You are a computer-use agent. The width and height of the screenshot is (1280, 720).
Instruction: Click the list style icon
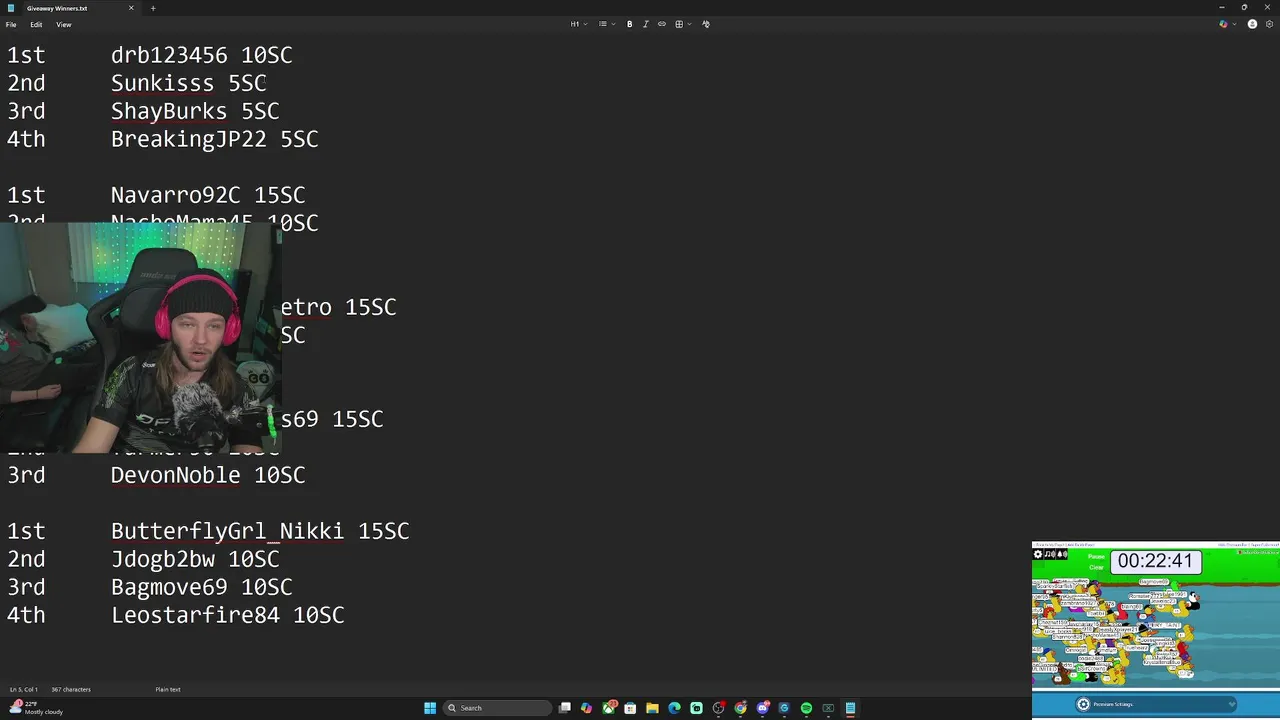click(x=602, y=24)
